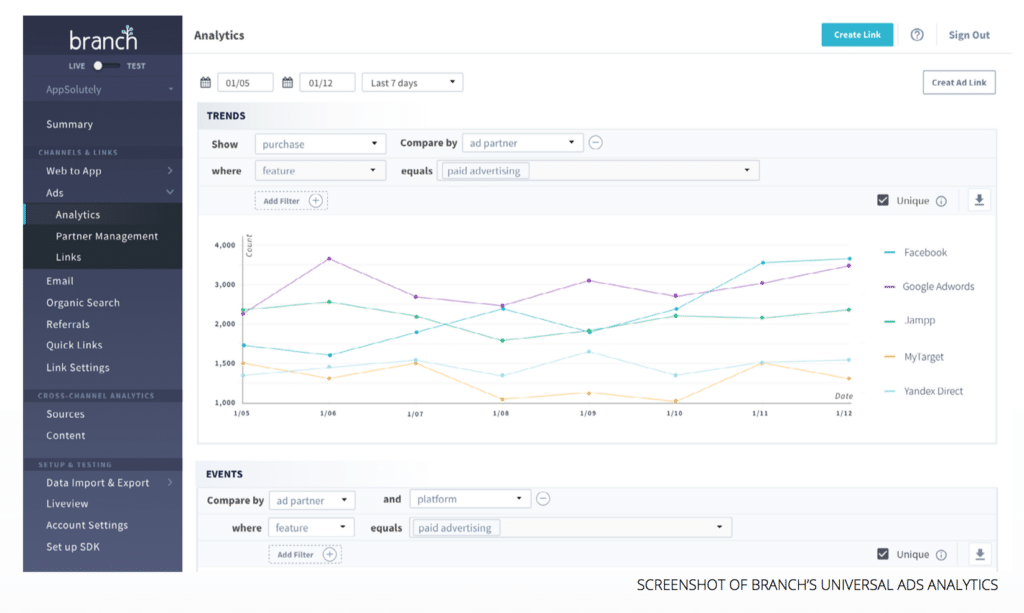
Task: Open the Last 7 days dropdown
Action: point(411,82)
